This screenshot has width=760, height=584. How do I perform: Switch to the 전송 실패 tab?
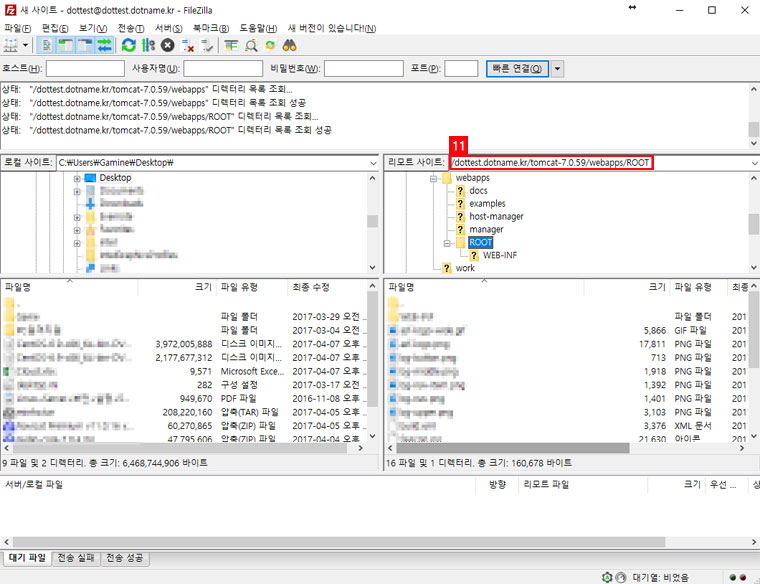click(76, 558)
